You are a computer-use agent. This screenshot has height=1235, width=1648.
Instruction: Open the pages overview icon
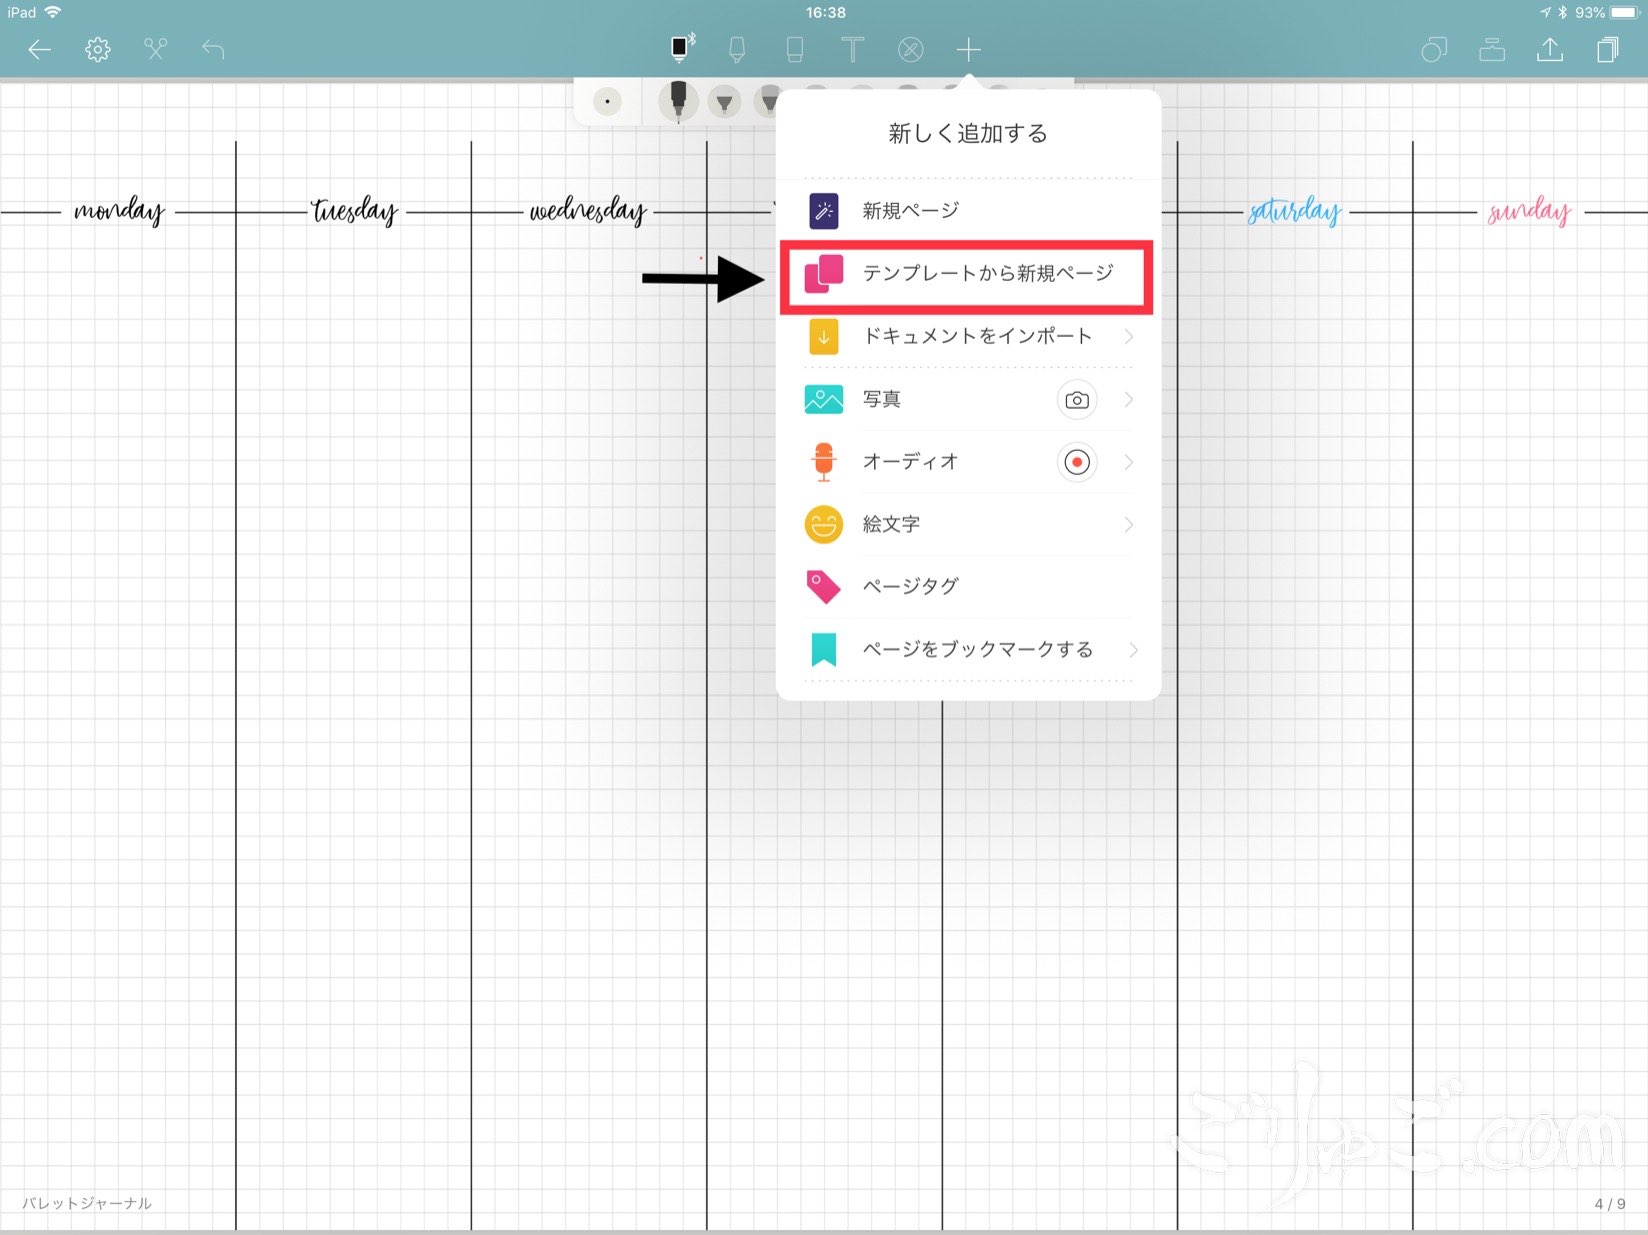tap(1607, 49)
